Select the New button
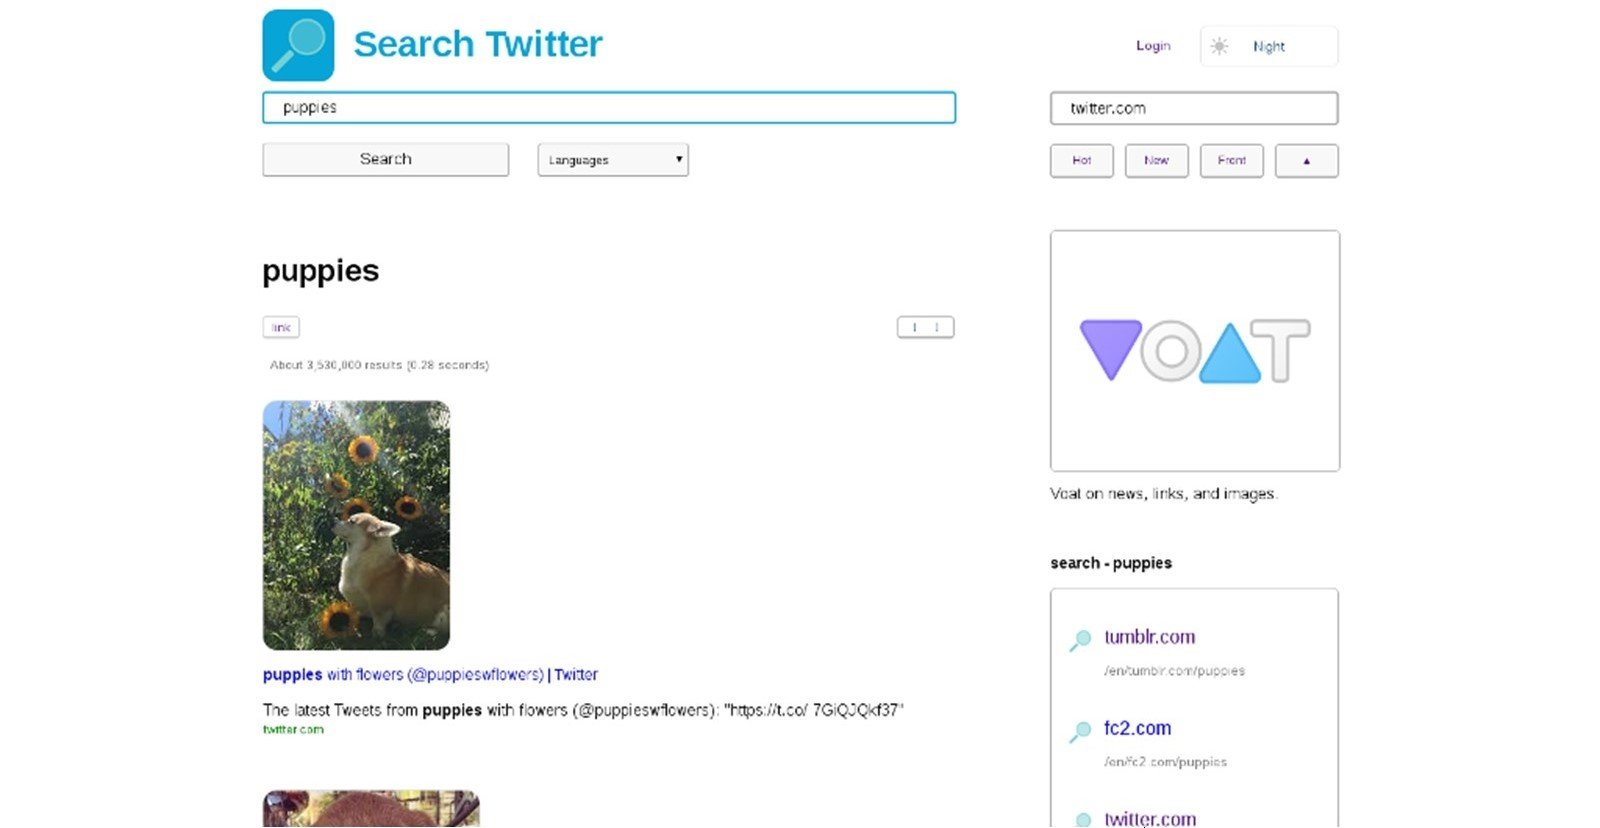1600x828 pixels. point(1156,161)
